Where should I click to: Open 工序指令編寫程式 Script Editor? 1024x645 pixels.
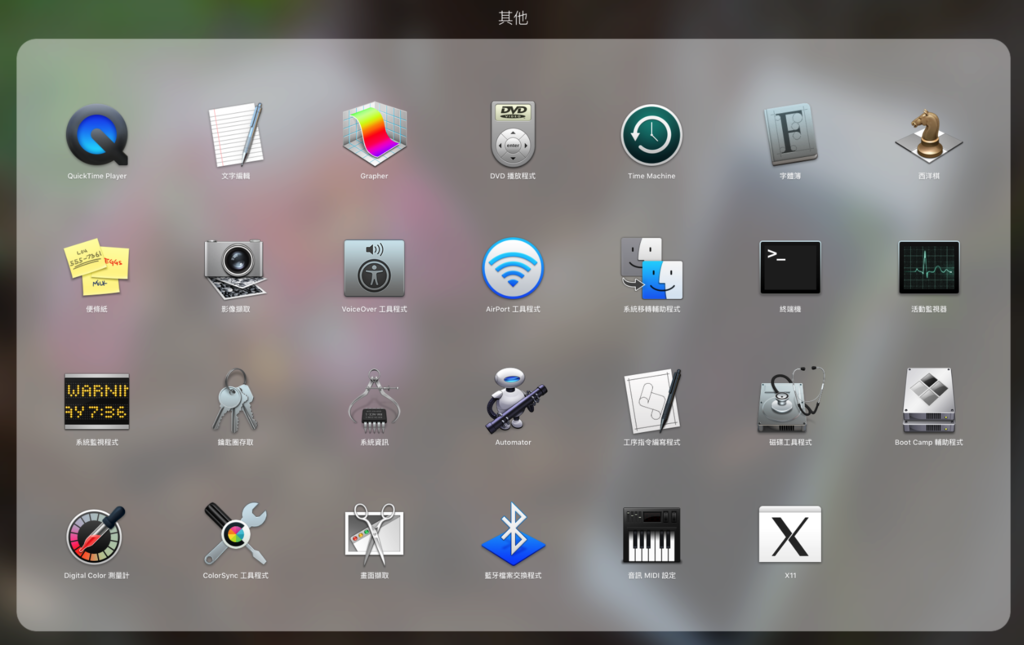tap(652, 401)
